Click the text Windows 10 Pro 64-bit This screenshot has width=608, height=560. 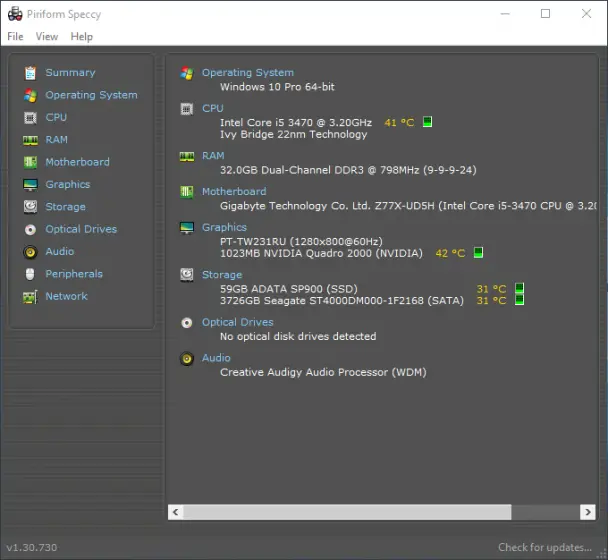277,87
